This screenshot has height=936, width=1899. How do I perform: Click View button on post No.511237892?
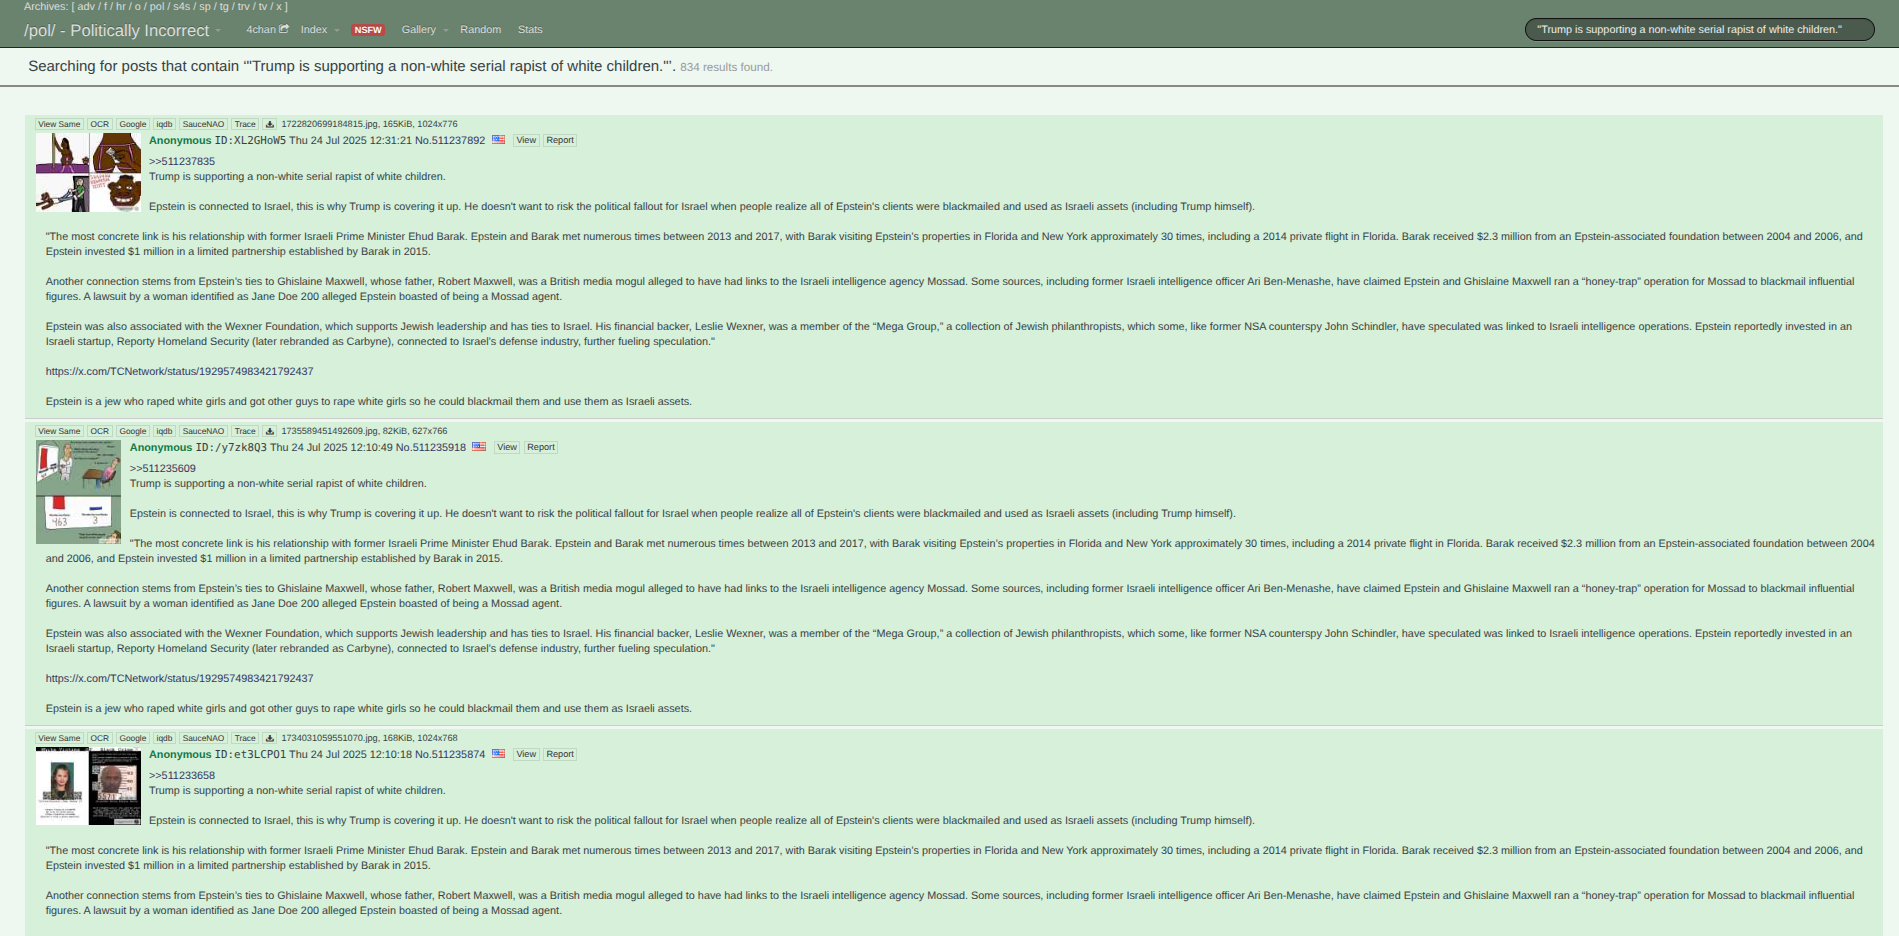(526, 140)
